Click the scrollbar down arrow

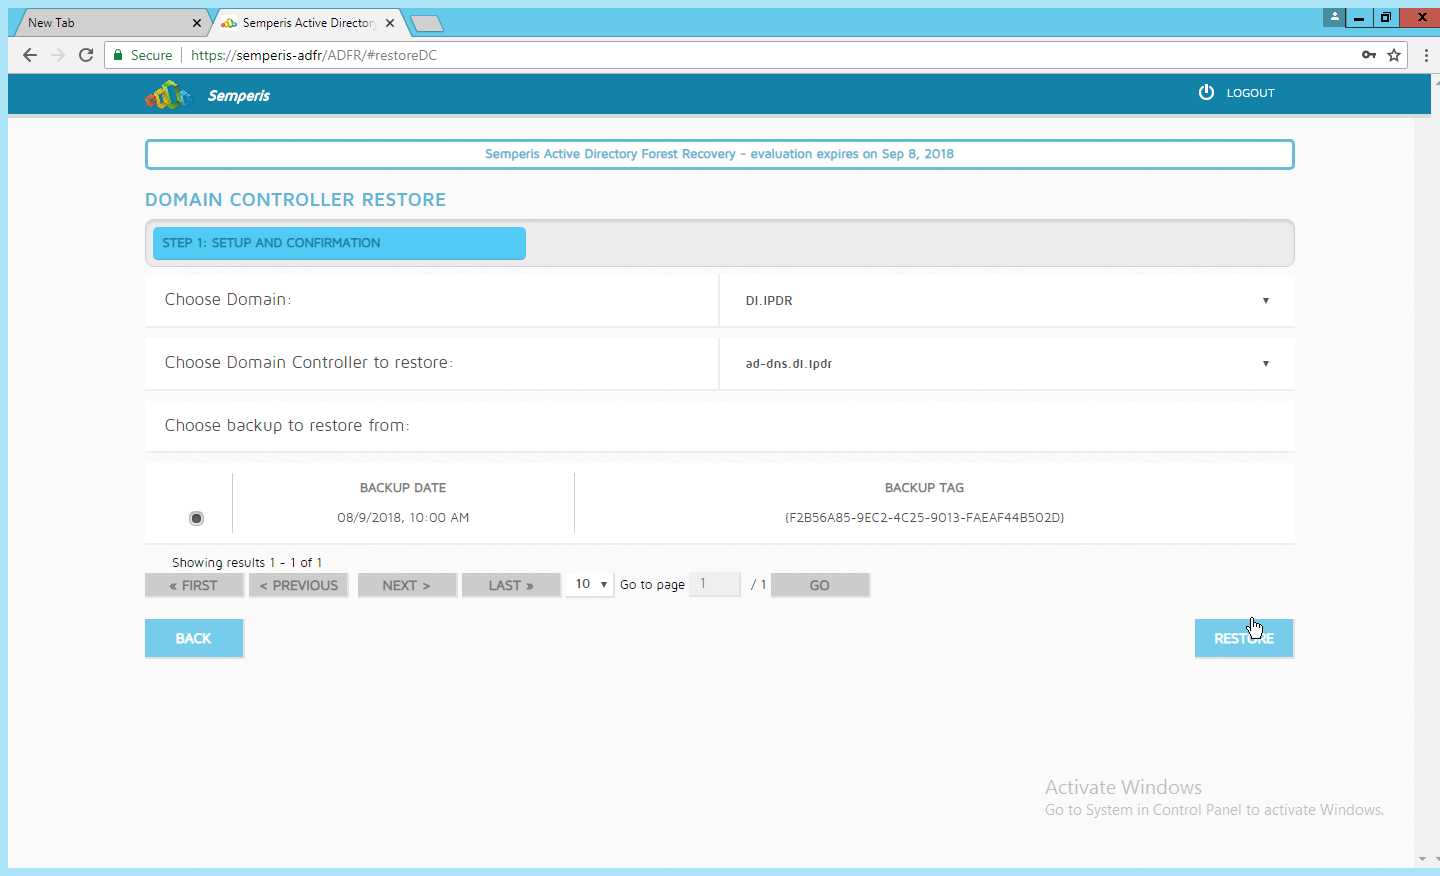(1422, 859)
